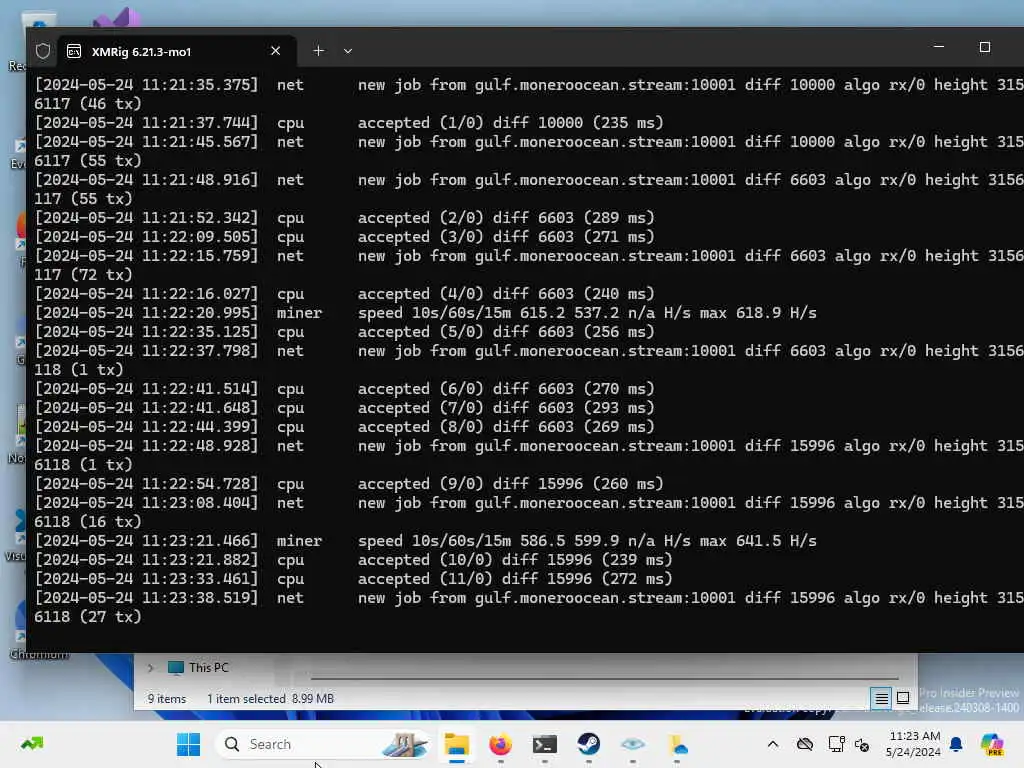Screen dimensions: 1024x768
Task: Open the Widgets stock icon on taskbar
Action: 32,744
